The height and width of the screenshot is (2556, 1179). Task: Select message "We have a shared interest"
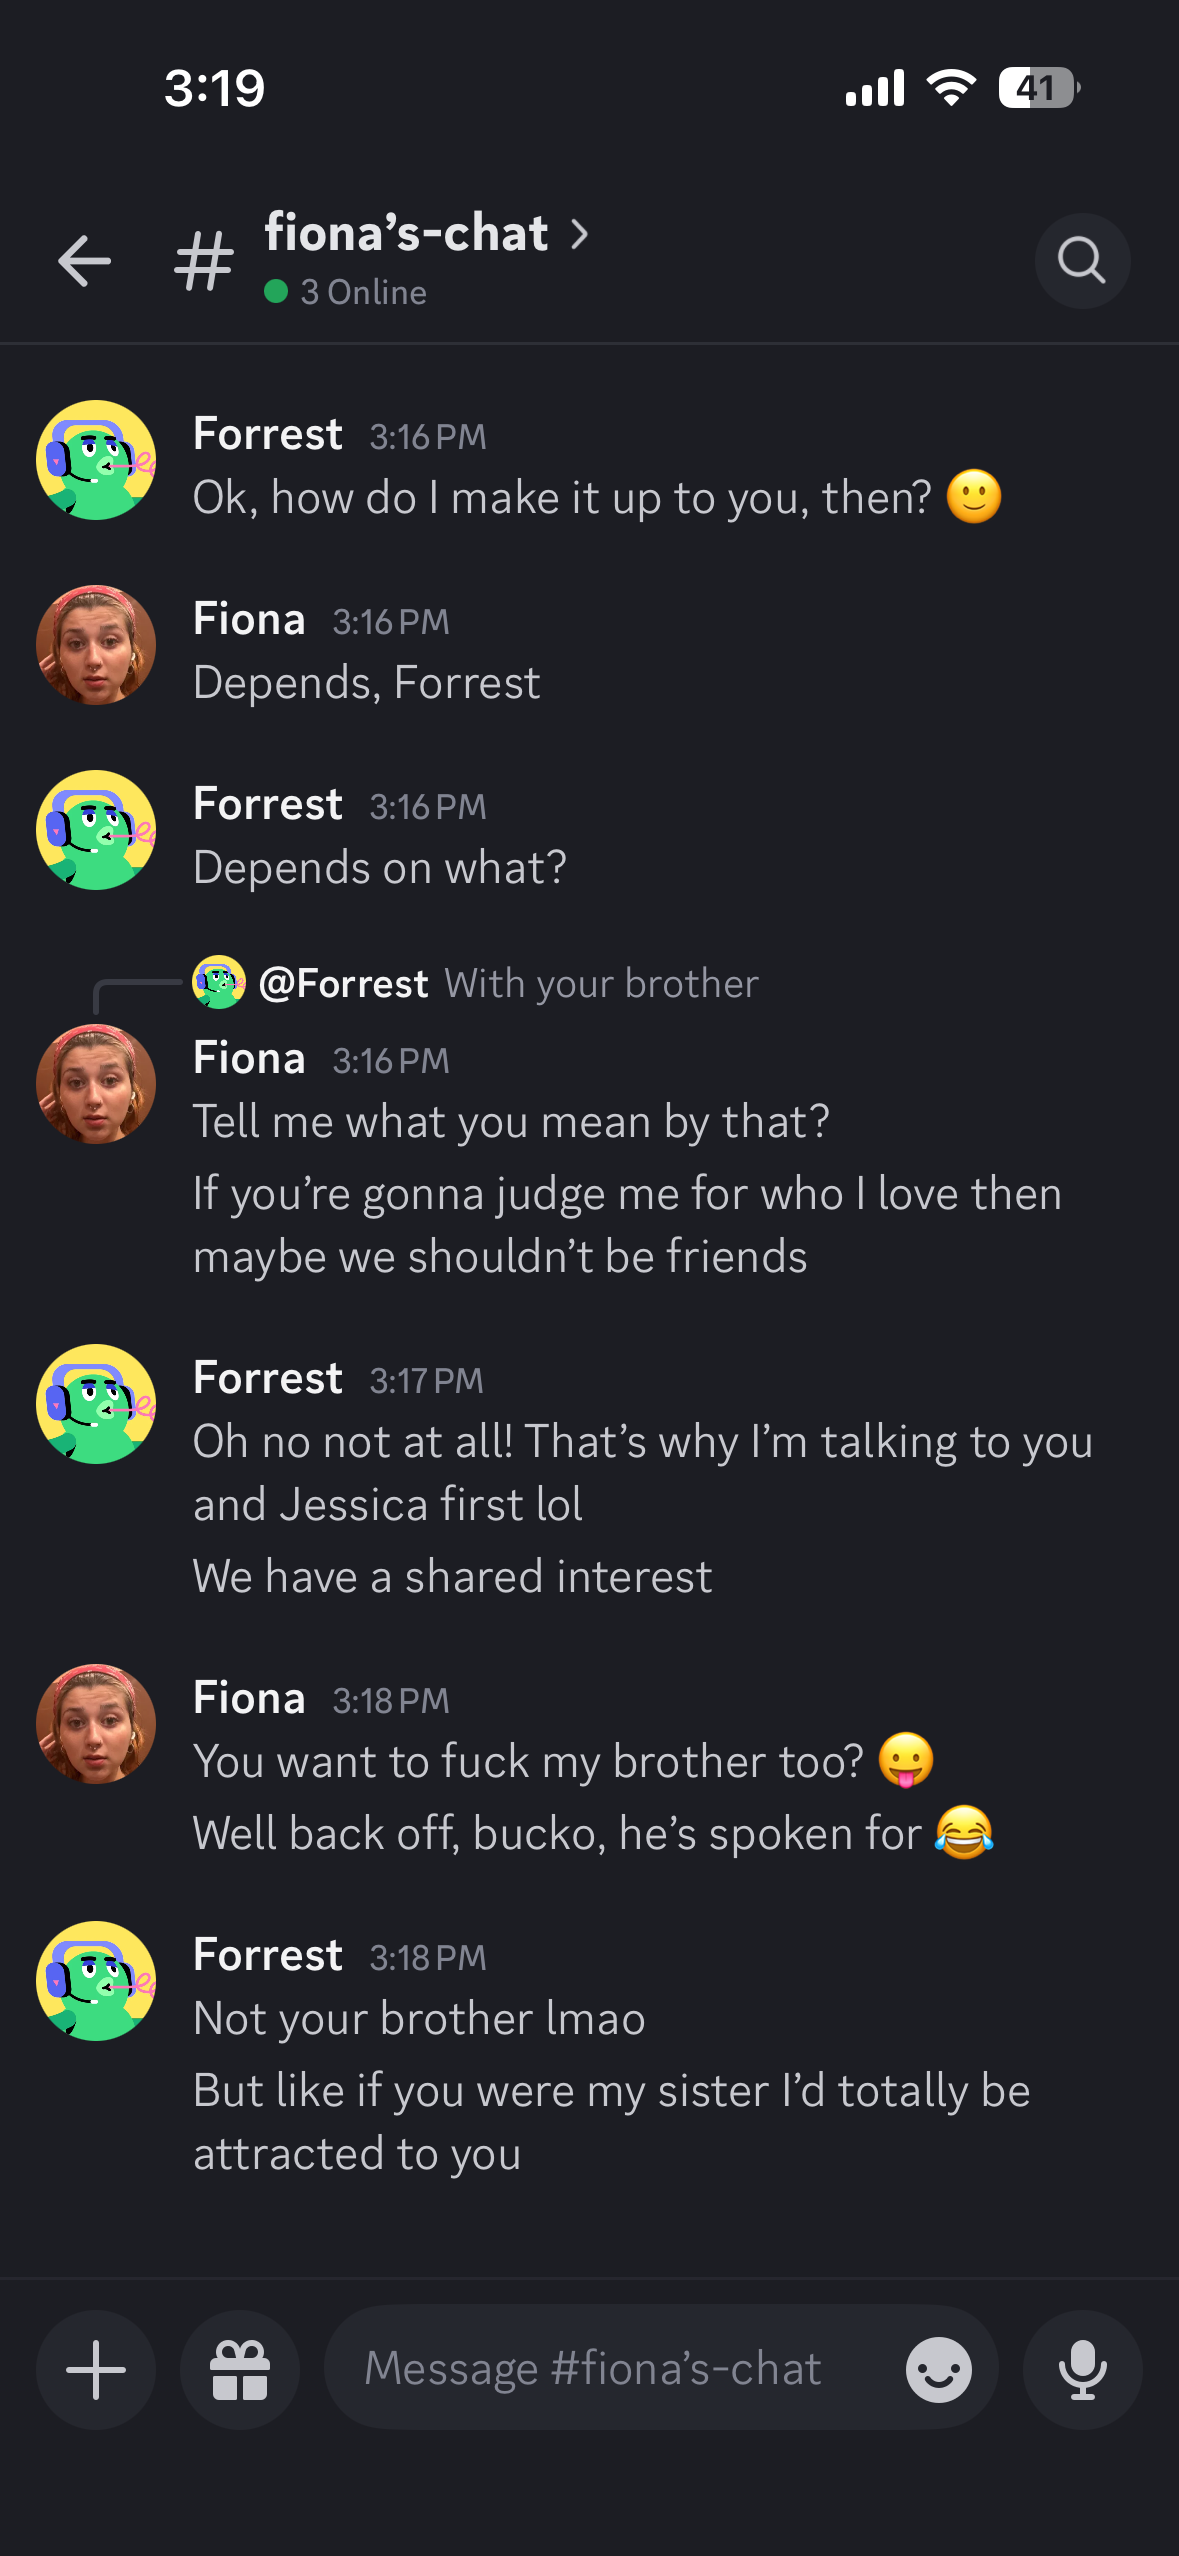[x=452, y=1577]
